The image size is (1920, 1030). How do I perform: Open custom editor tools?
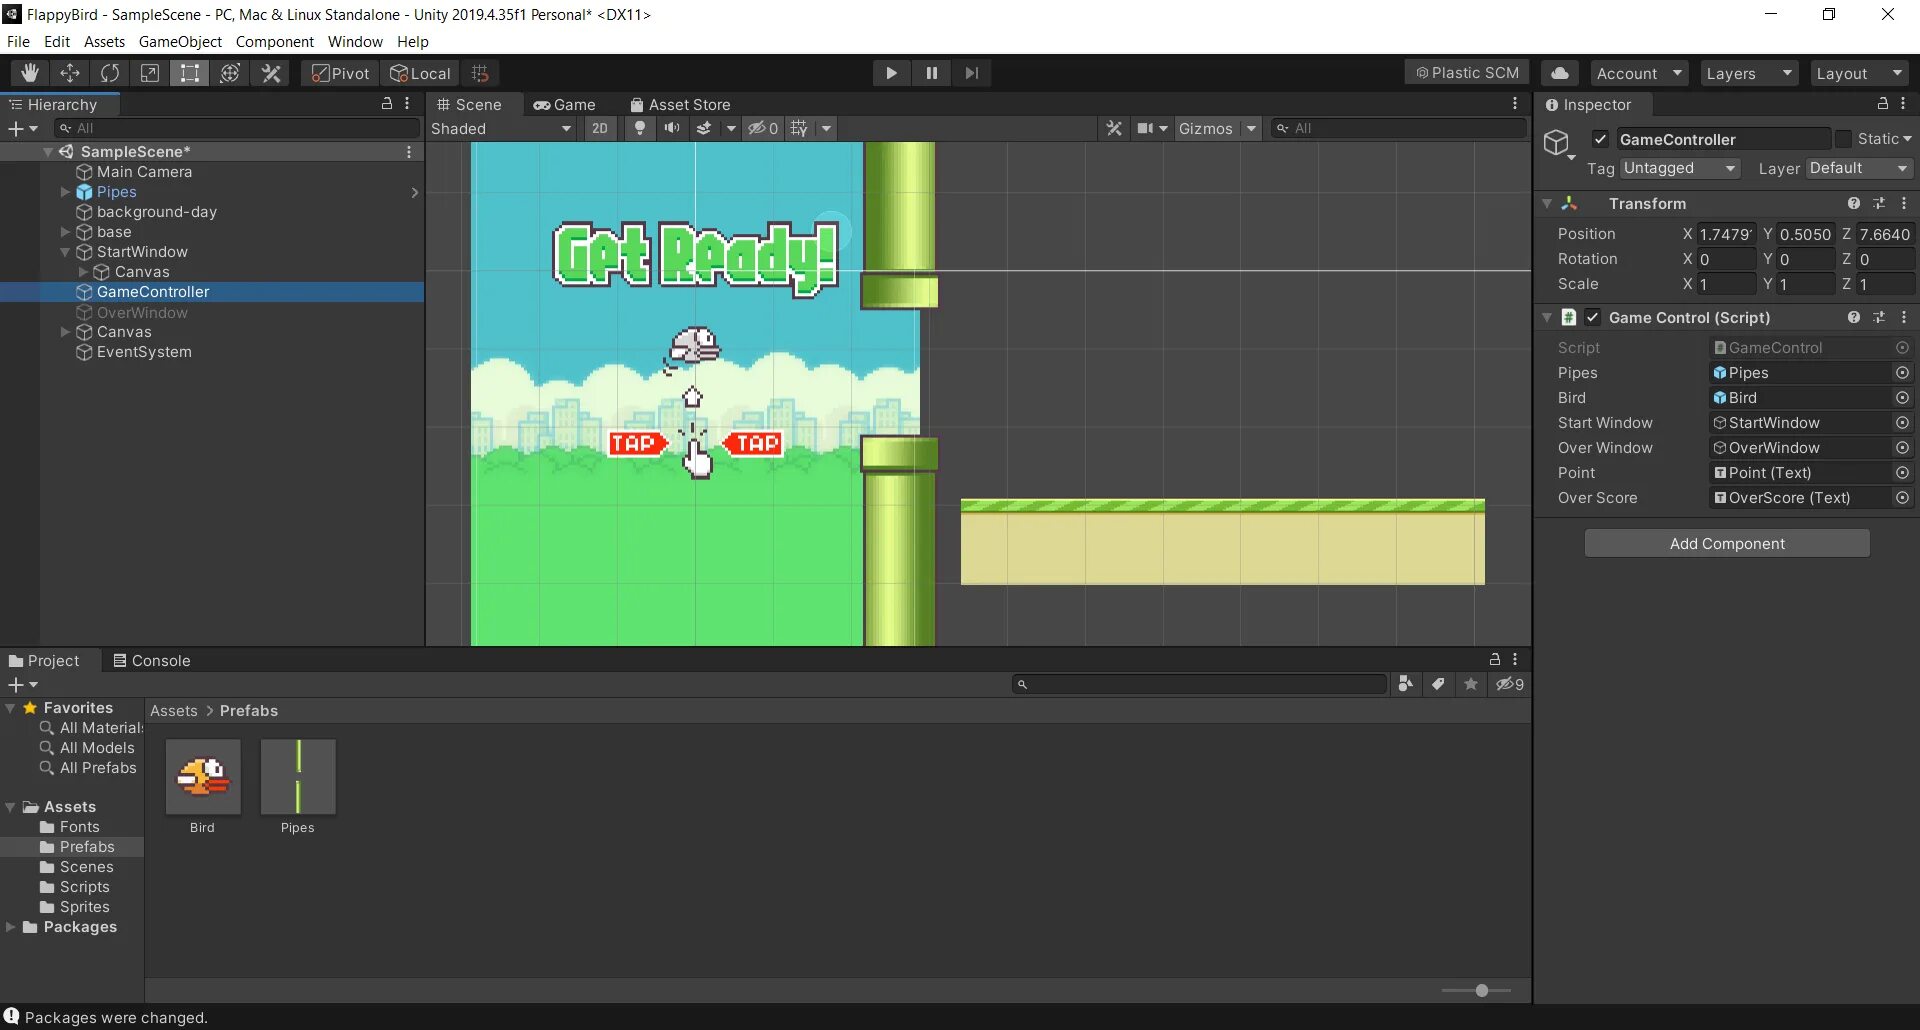pos(271,73)
